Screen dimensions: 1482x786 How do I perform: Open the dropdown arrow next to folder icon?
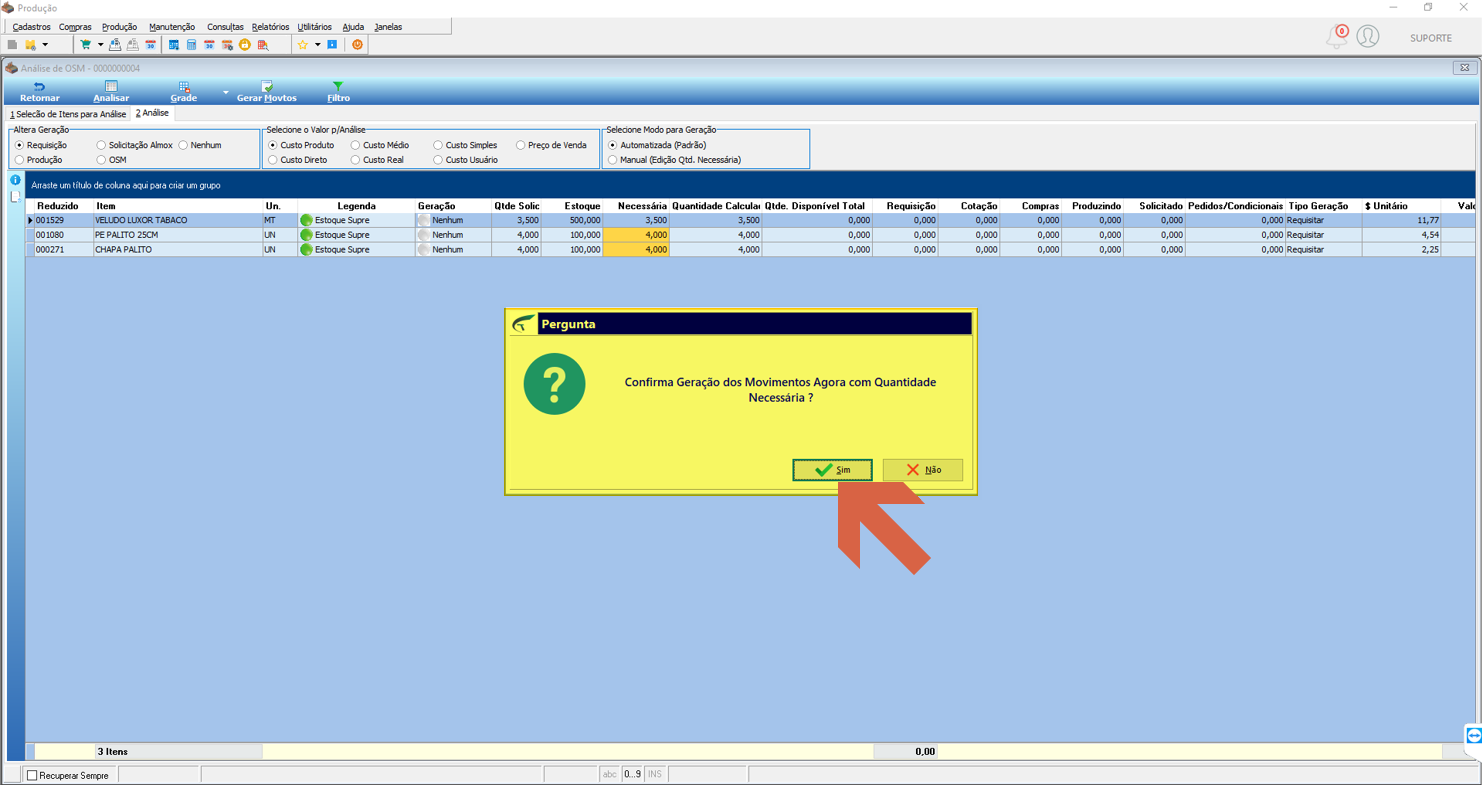[x=44, y=45]
